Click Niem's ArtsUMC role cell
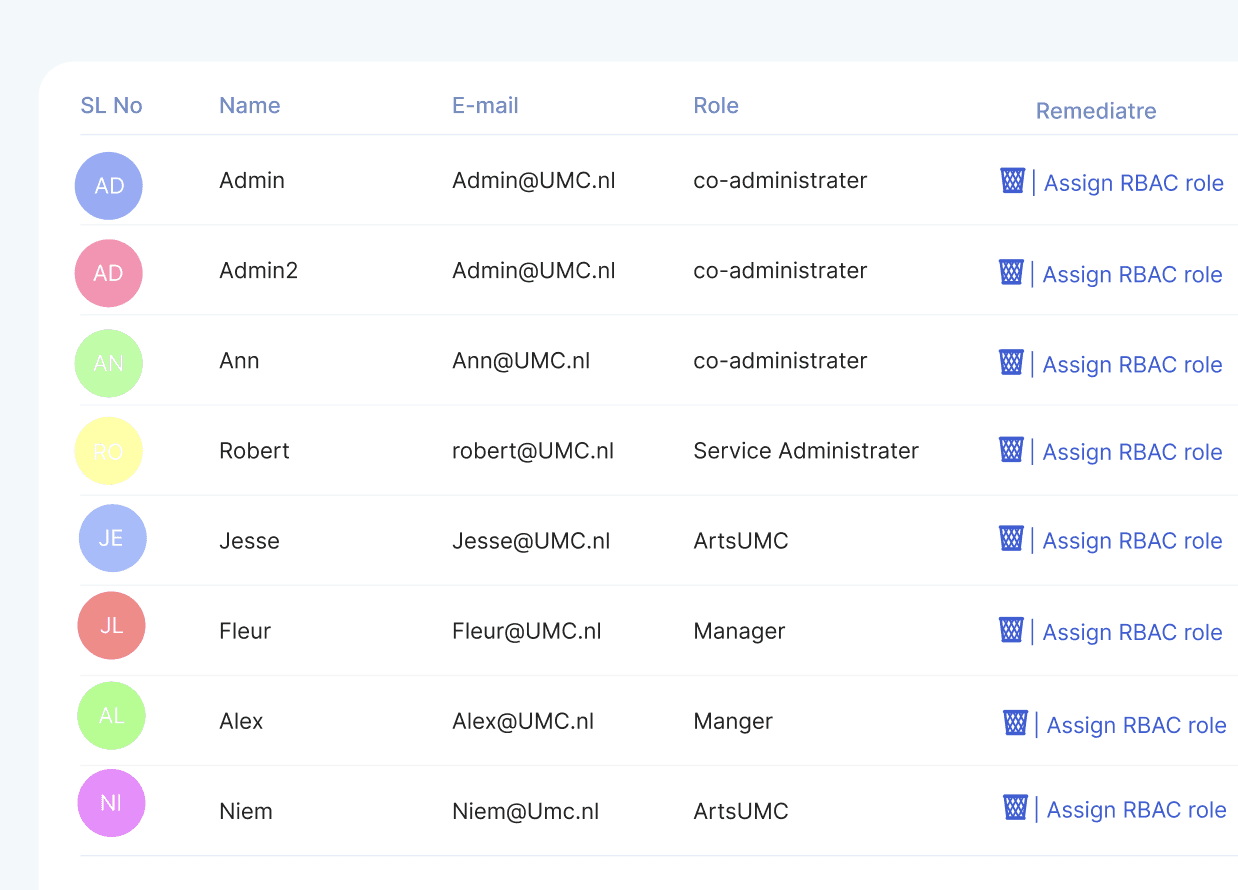The image size is (1238, 890). (x=741, y=811)
